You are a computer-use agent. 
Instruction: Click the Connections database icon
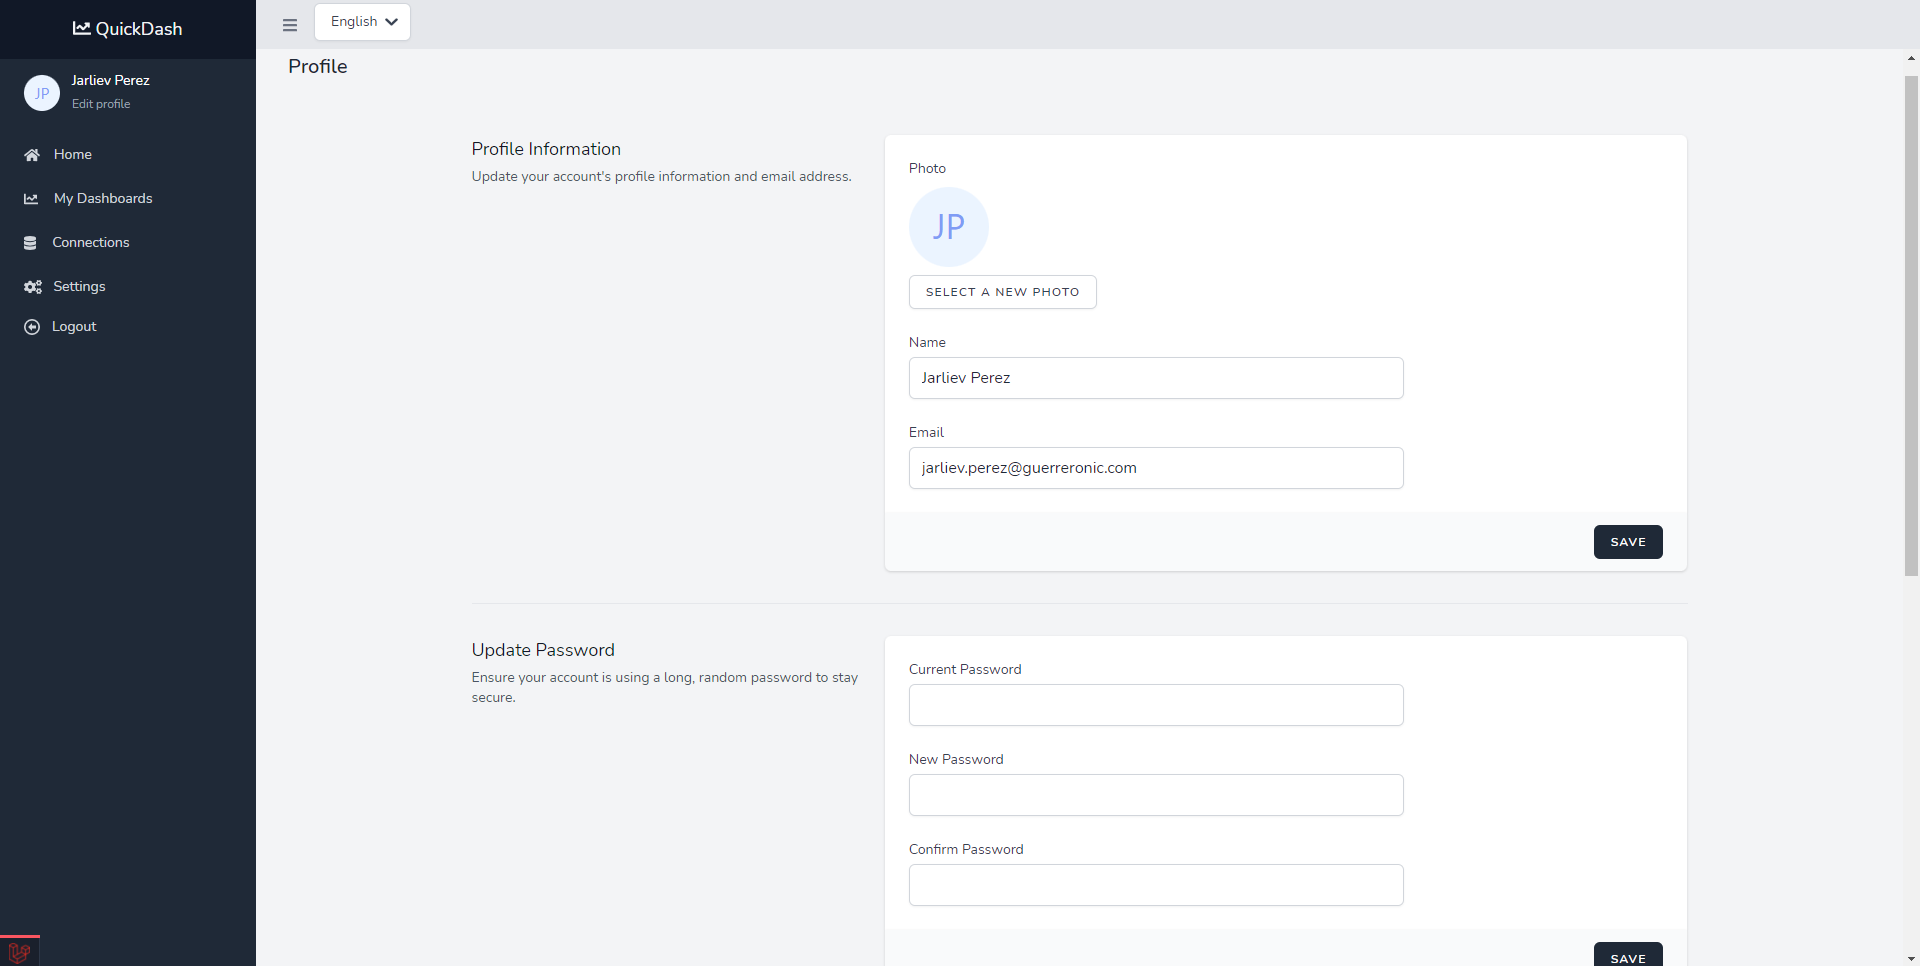click(30, 243)
